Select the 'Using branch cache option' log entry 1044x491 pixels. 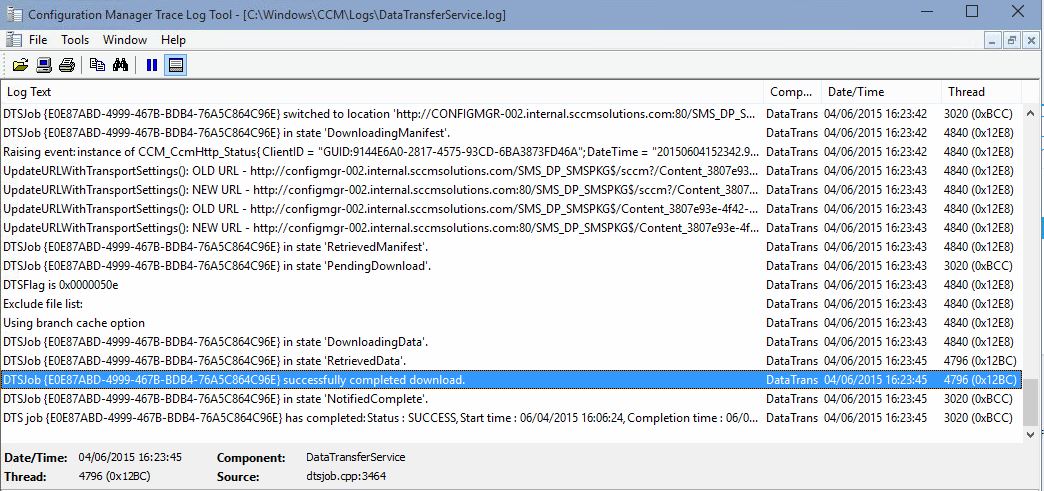74,323
